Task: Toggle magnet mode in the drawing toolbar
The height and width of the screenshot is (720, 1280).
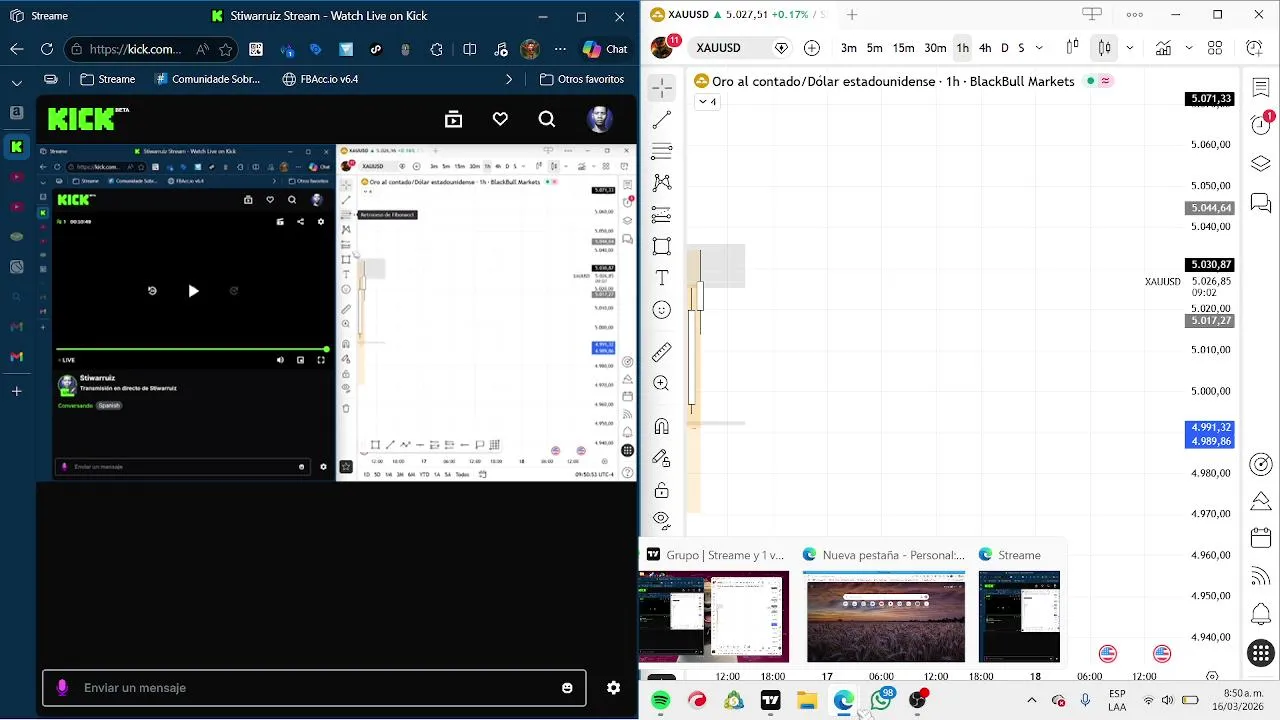Action: (x=661, y=427)
